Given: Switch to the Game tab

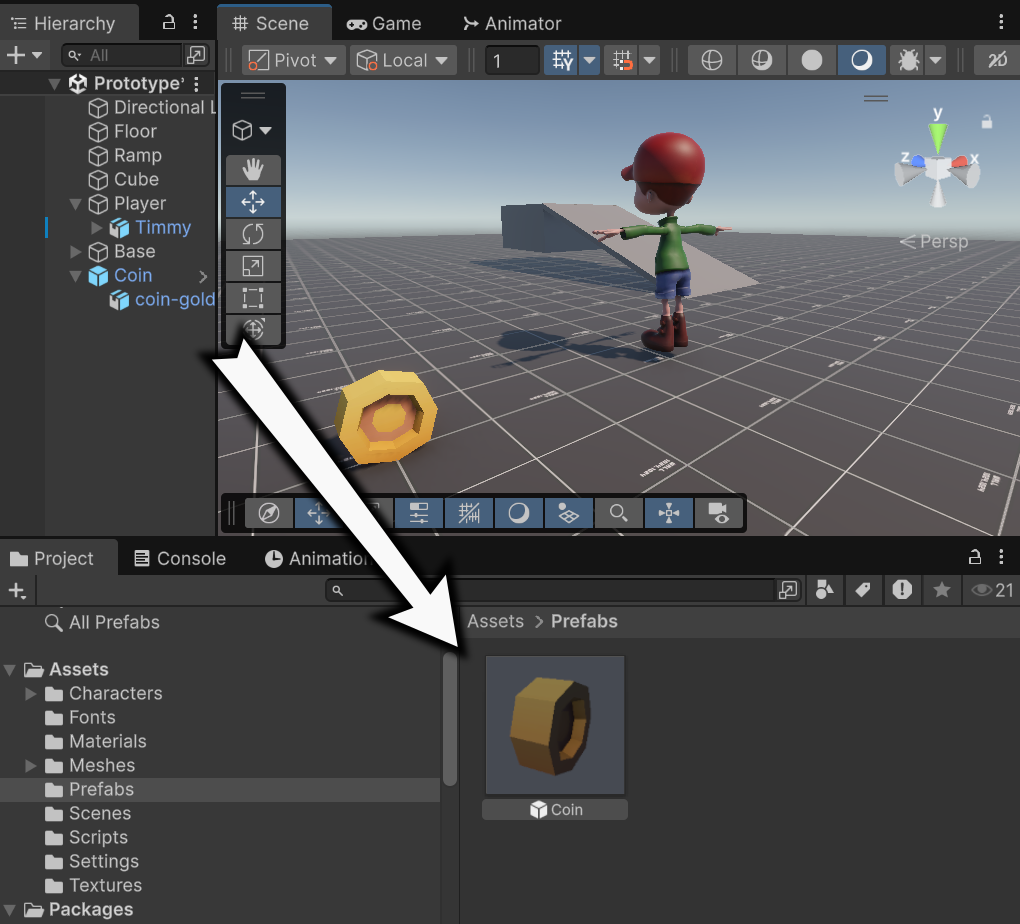Looking at the screenshot, I should click(x=384, y=23).
